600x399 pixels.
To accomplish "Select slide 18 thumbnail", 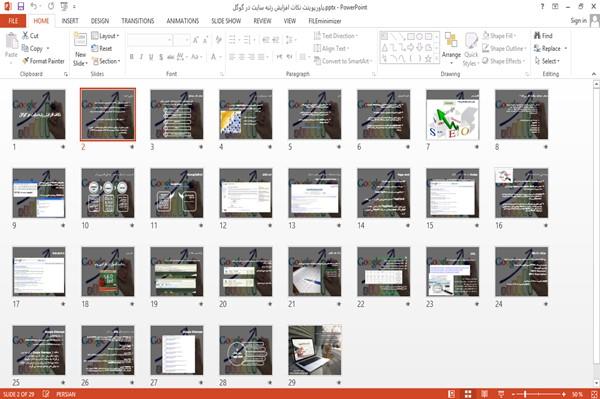I will coord(108,272).
